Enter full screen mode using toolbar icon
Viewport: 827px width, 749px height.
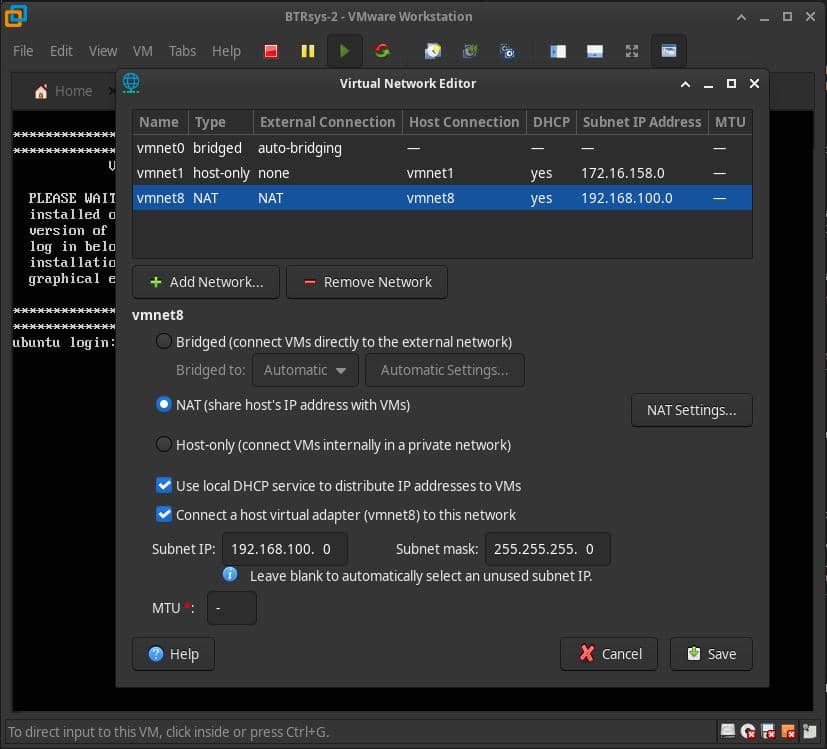631,51
